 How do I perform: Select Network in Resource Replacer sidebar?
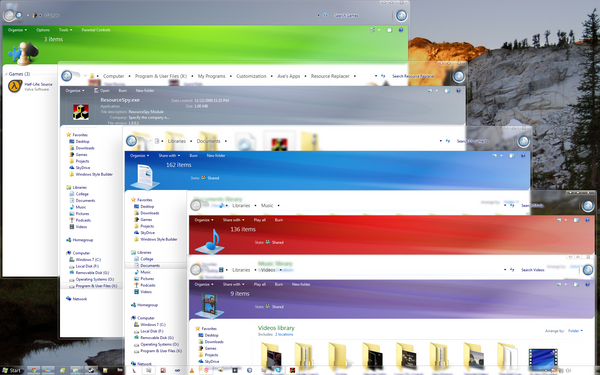pyautogui.click(x=77, y=299)
